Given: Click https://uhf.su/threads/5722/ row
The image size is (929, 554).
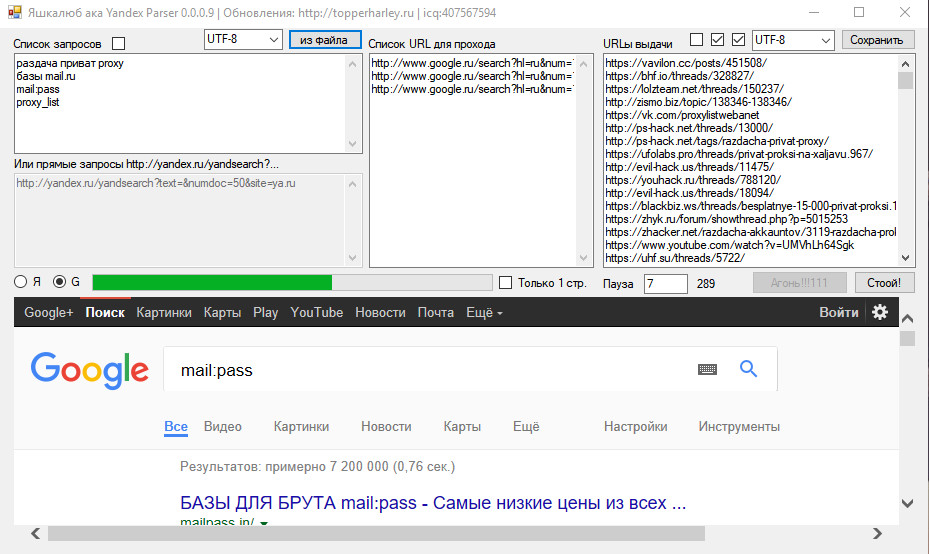Looking at the screenshot, I should (675, 258).
